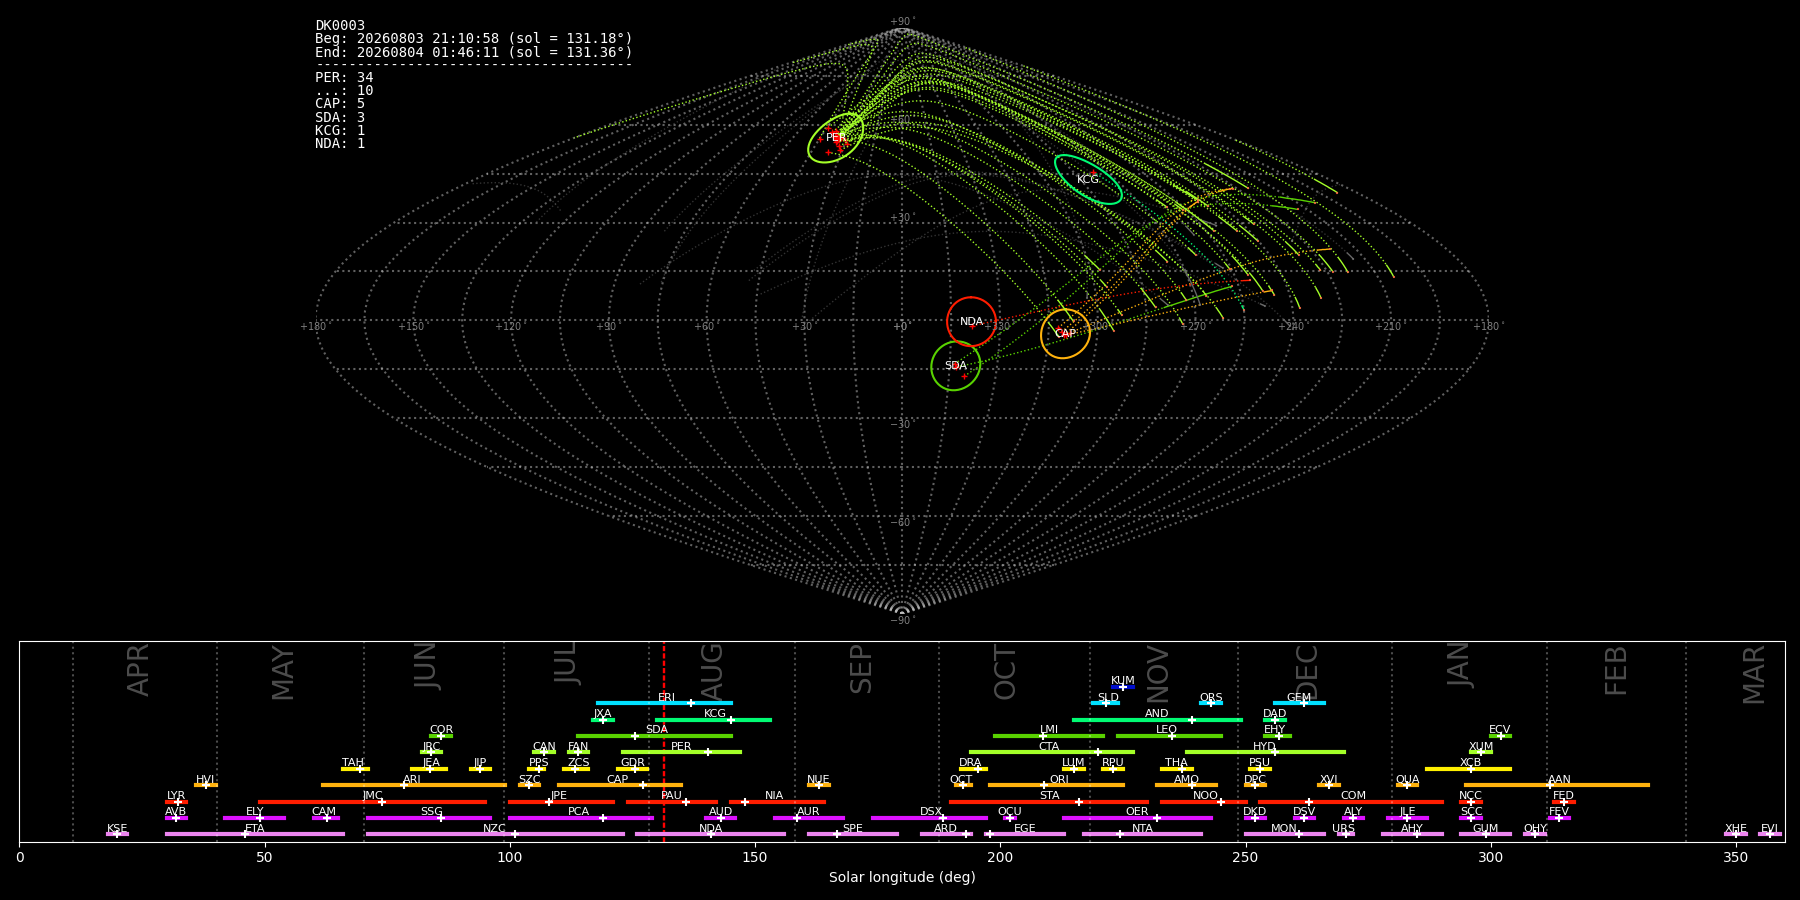The width and height of the screenshot is (1800, 900).
Task: Click the pink SPE shower bar
Action: click(x=853, y=834)
